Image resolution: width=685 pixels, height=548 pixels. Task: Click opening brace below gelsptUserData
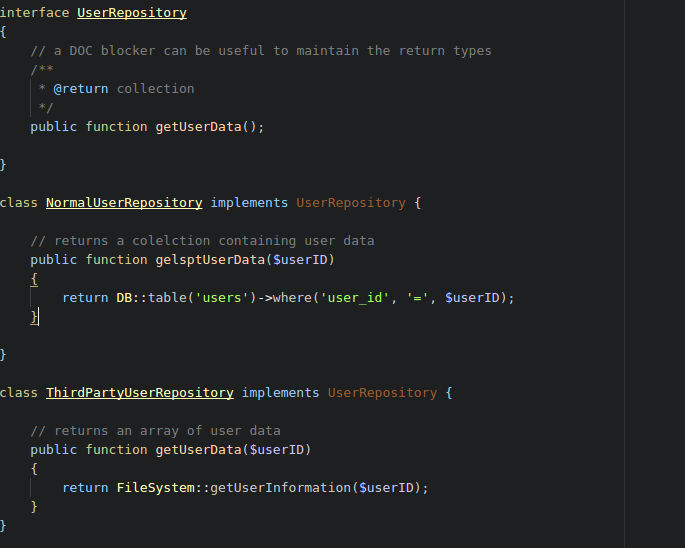pos(34,279)
